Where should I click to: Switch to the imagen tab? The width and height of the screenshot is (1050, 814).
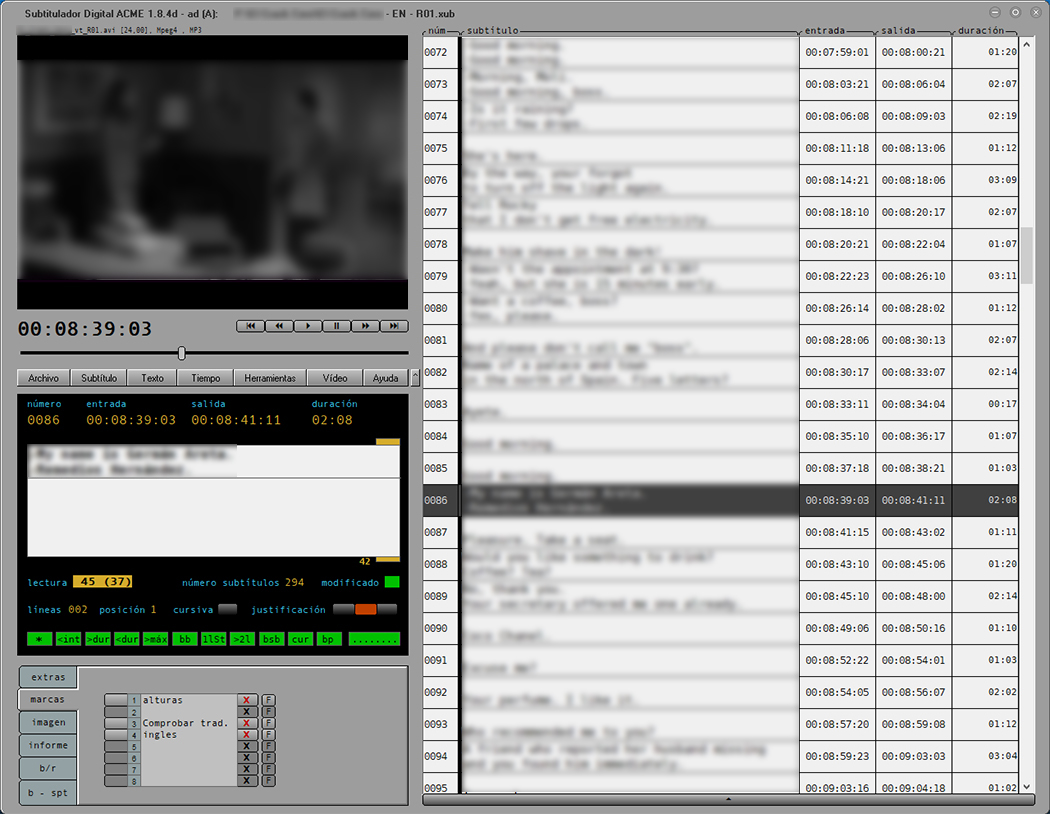(48, 722)
